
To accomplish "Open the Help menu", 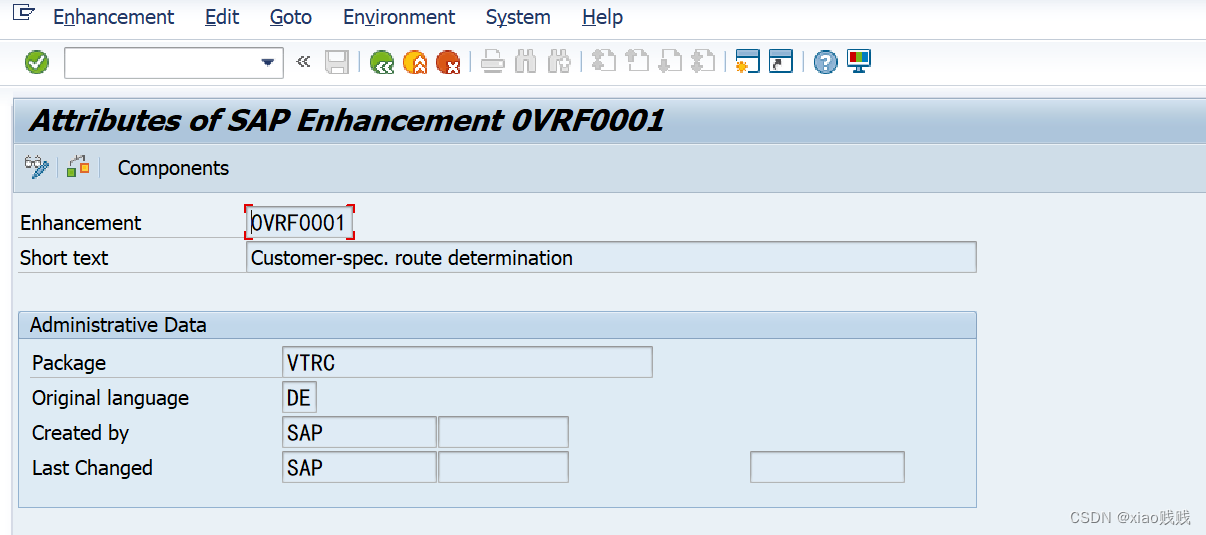I will pyautogui.click(x=602, y=17).
